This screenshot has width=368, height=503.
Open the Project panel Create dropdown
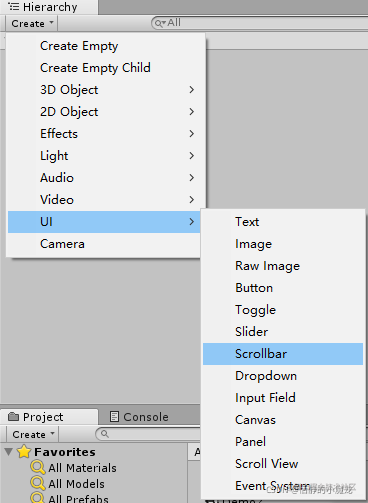click(x=33, y=434)
